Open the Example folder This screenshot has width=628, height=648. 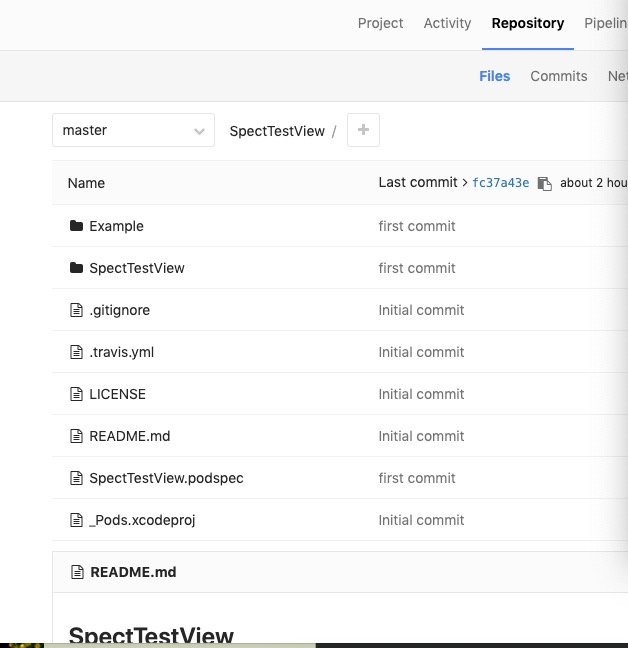point(116,226)
